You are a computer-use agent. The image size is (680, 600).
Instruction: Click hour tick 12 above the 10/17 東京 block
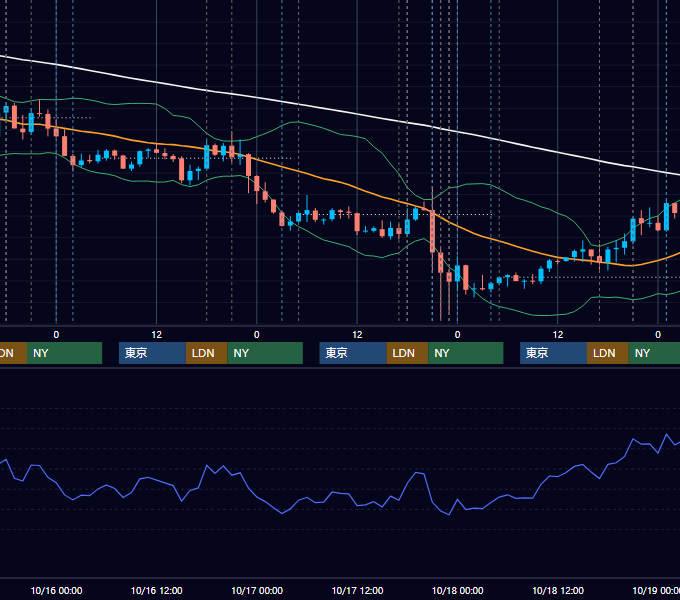click(x=357, y=335)
